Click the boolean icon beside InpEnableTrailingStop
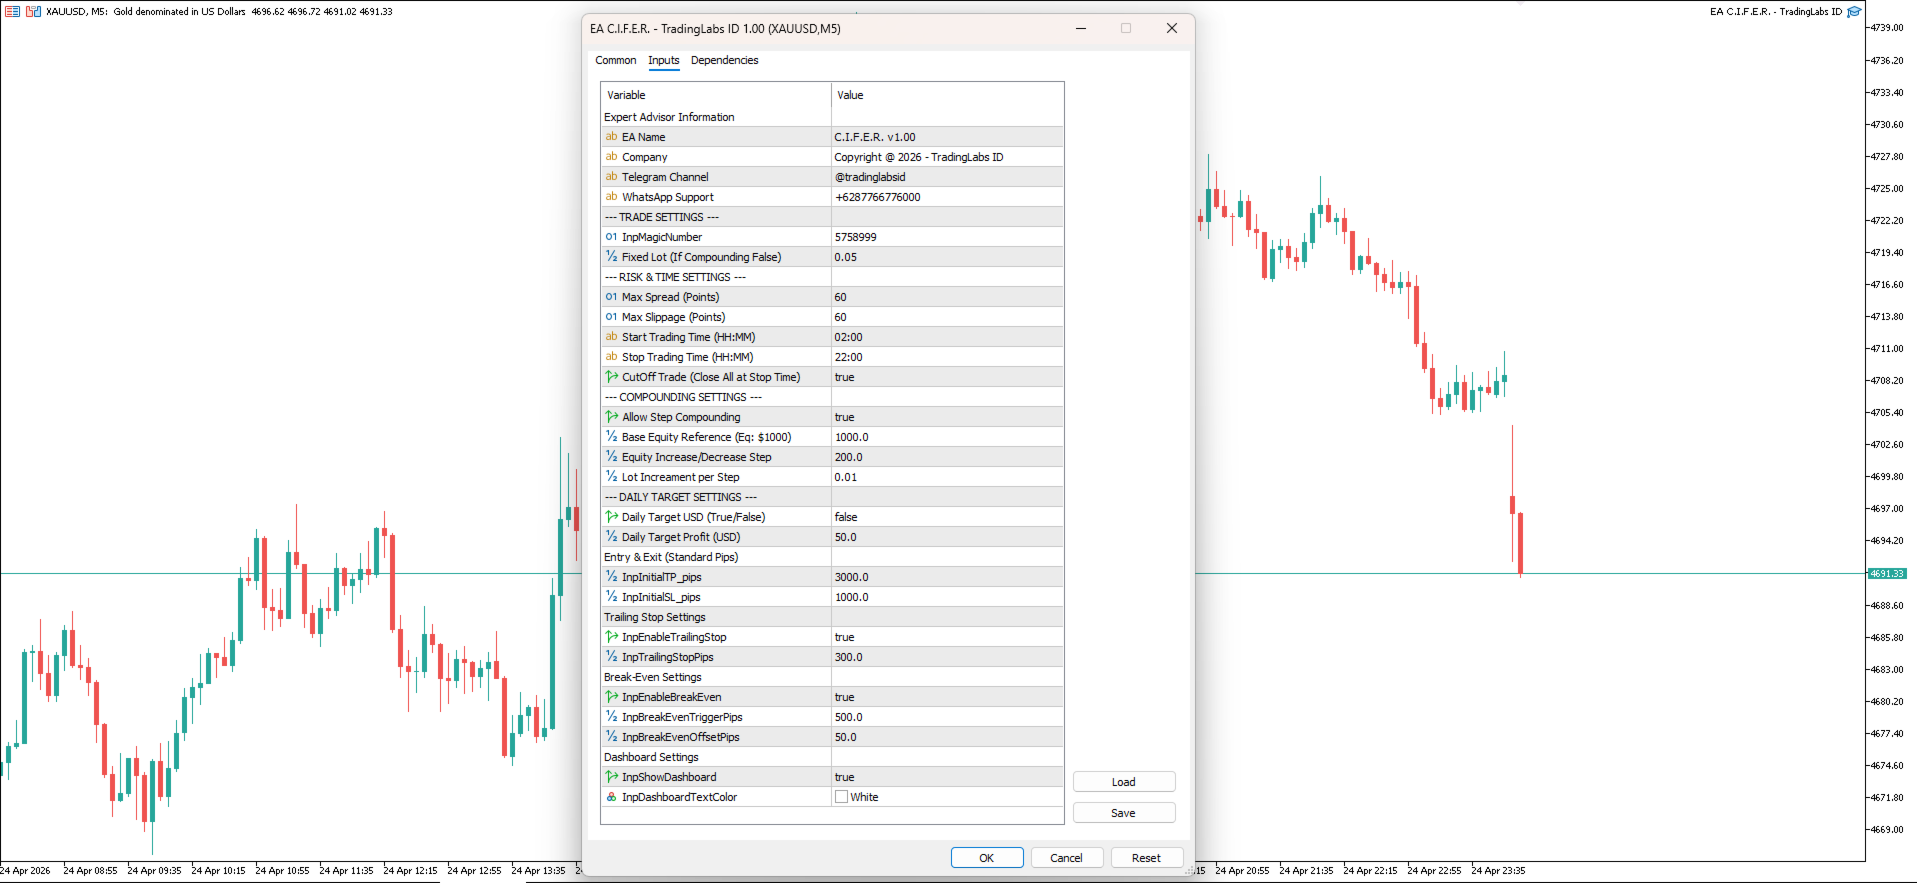The image size is (1917, 883). point(611,637)
